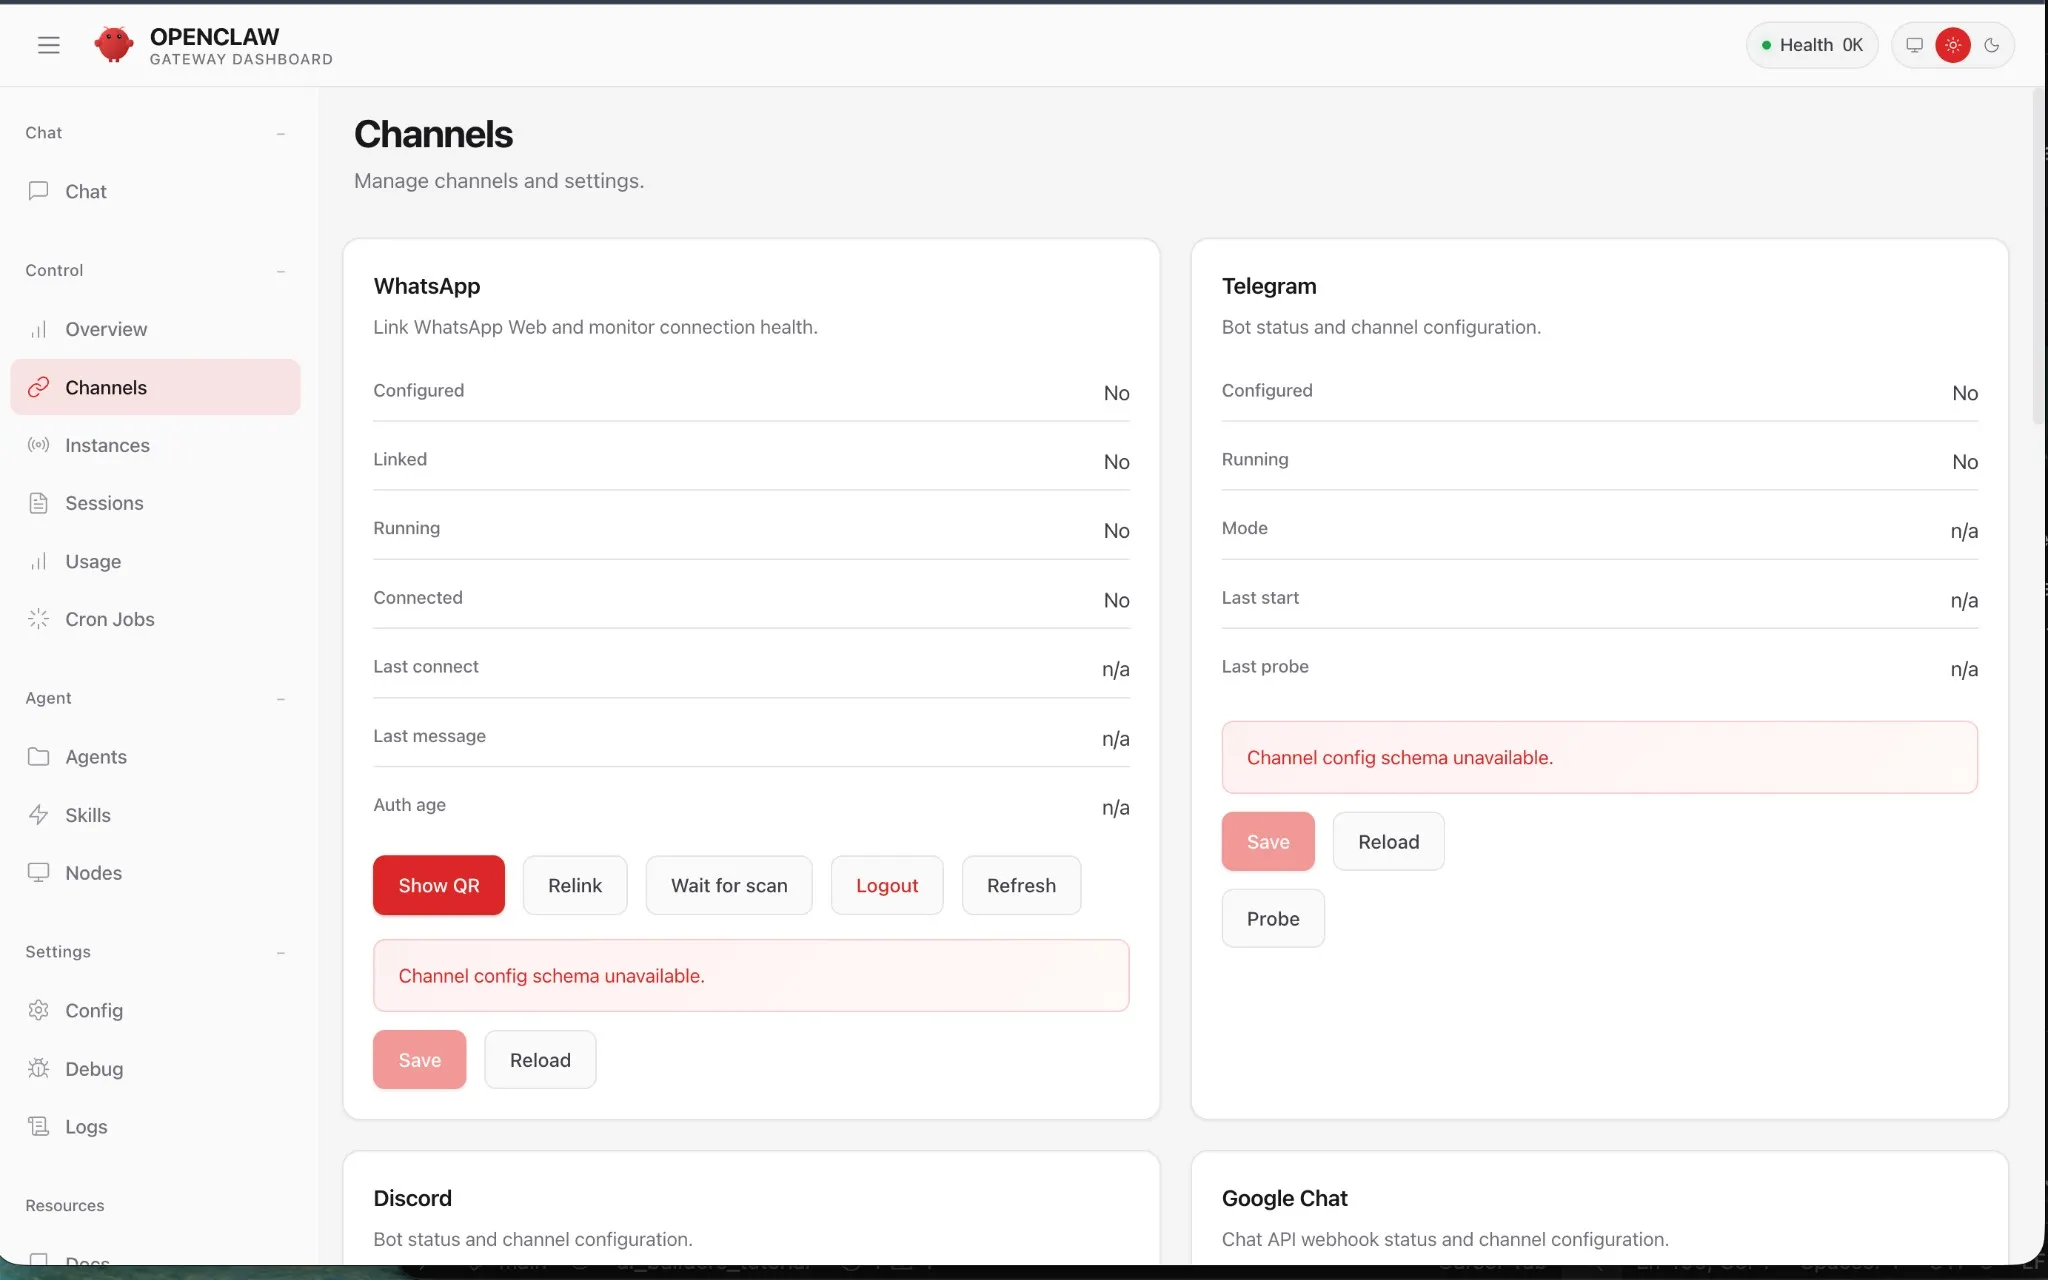Click the Telegram Probe button
Screen dimensions: 2048x1280
[x=1273, y=918]
